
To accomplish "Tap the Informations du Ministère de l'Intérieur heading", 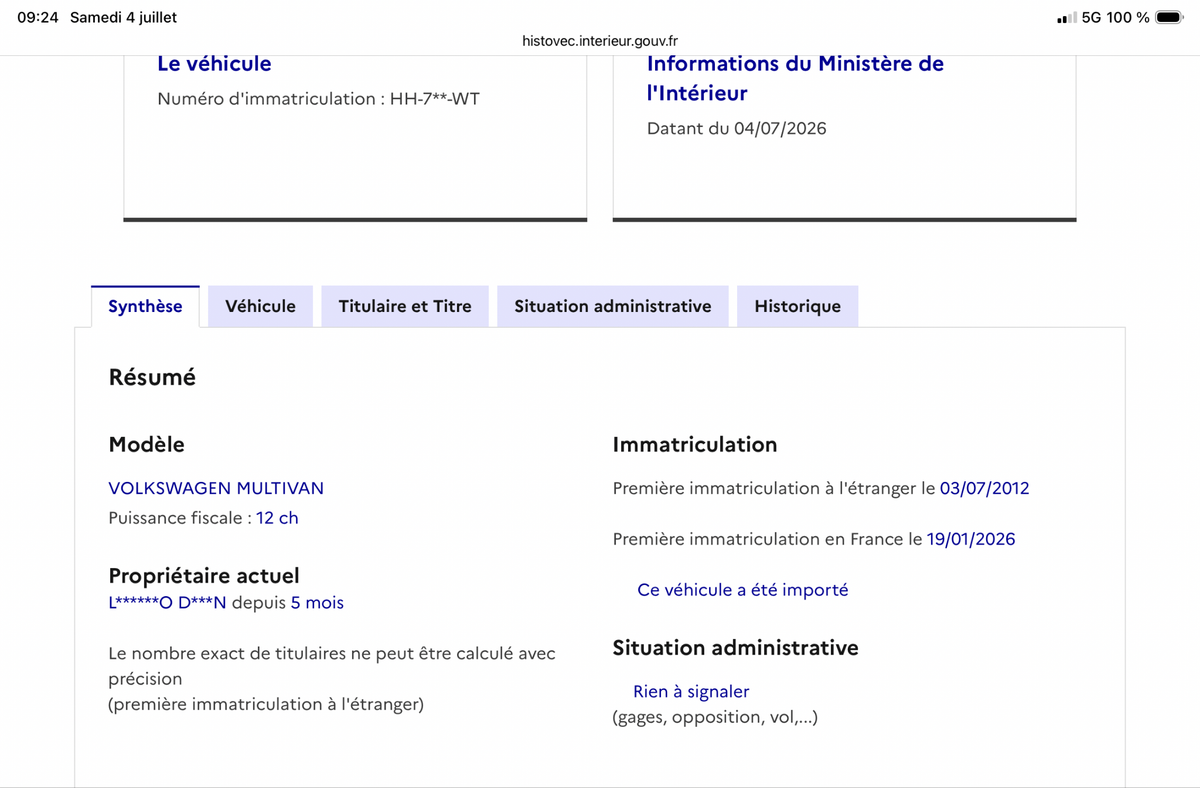I will 795,78.
